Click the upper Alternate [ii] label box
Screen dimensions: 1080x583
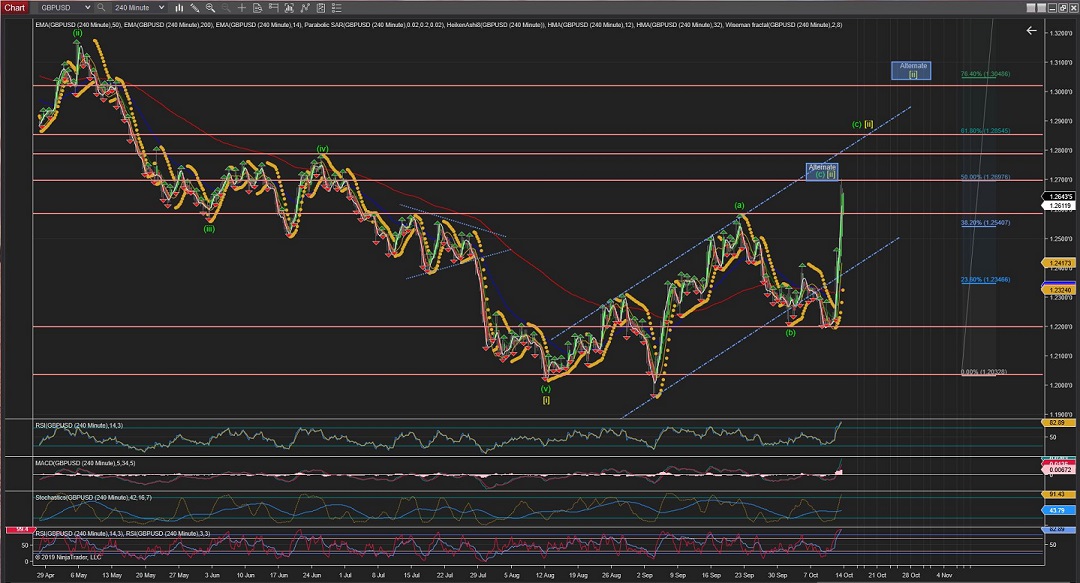coord(913,70)
